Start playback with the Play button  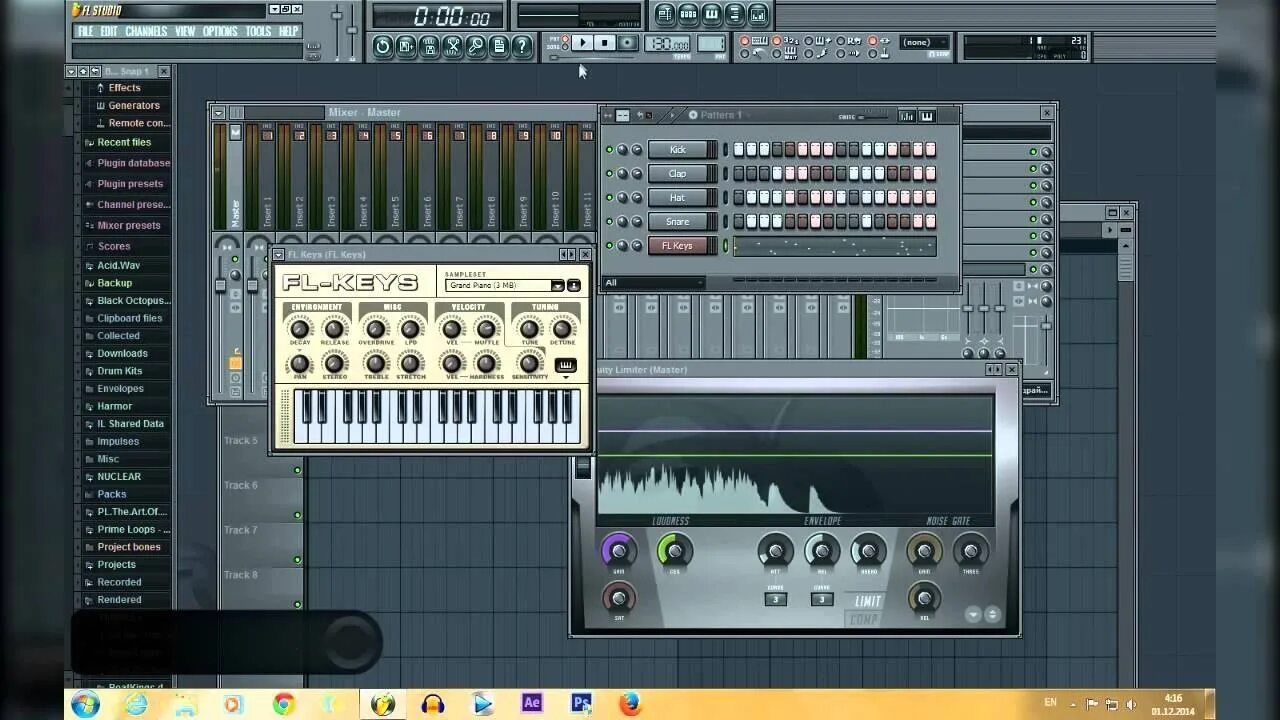(583, 43)
